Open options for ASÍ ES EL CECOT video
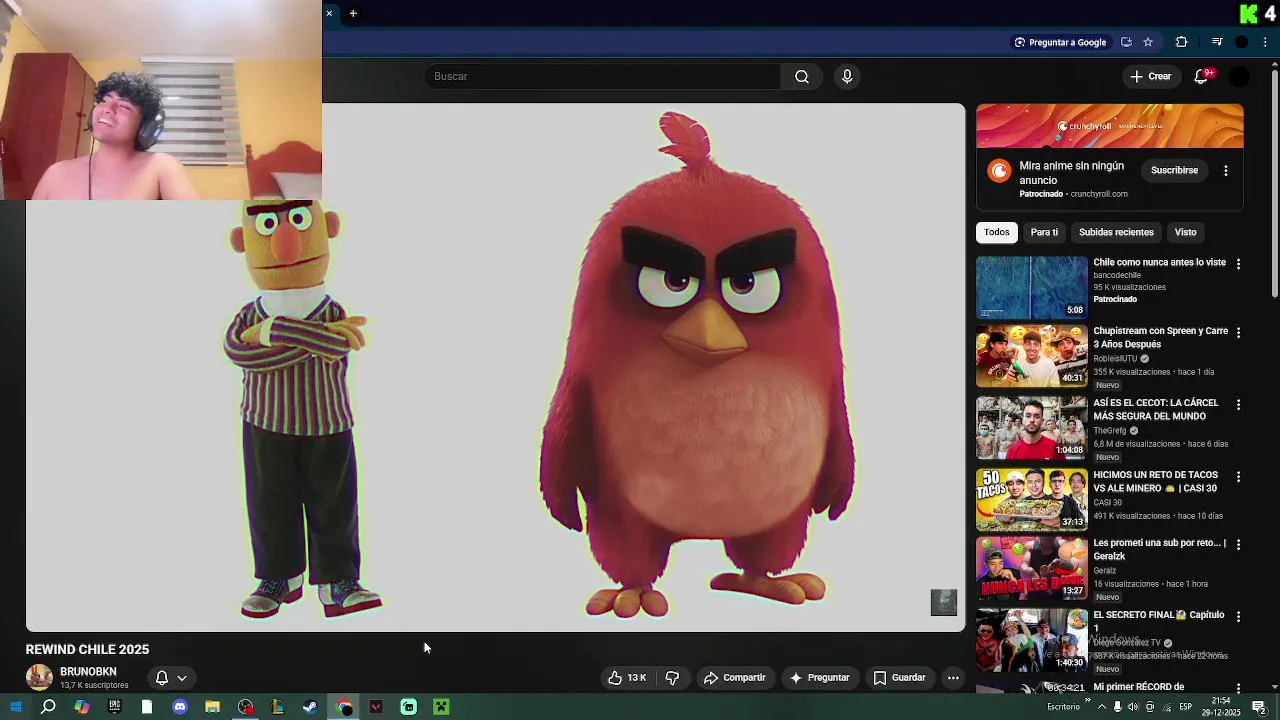 1238,404
